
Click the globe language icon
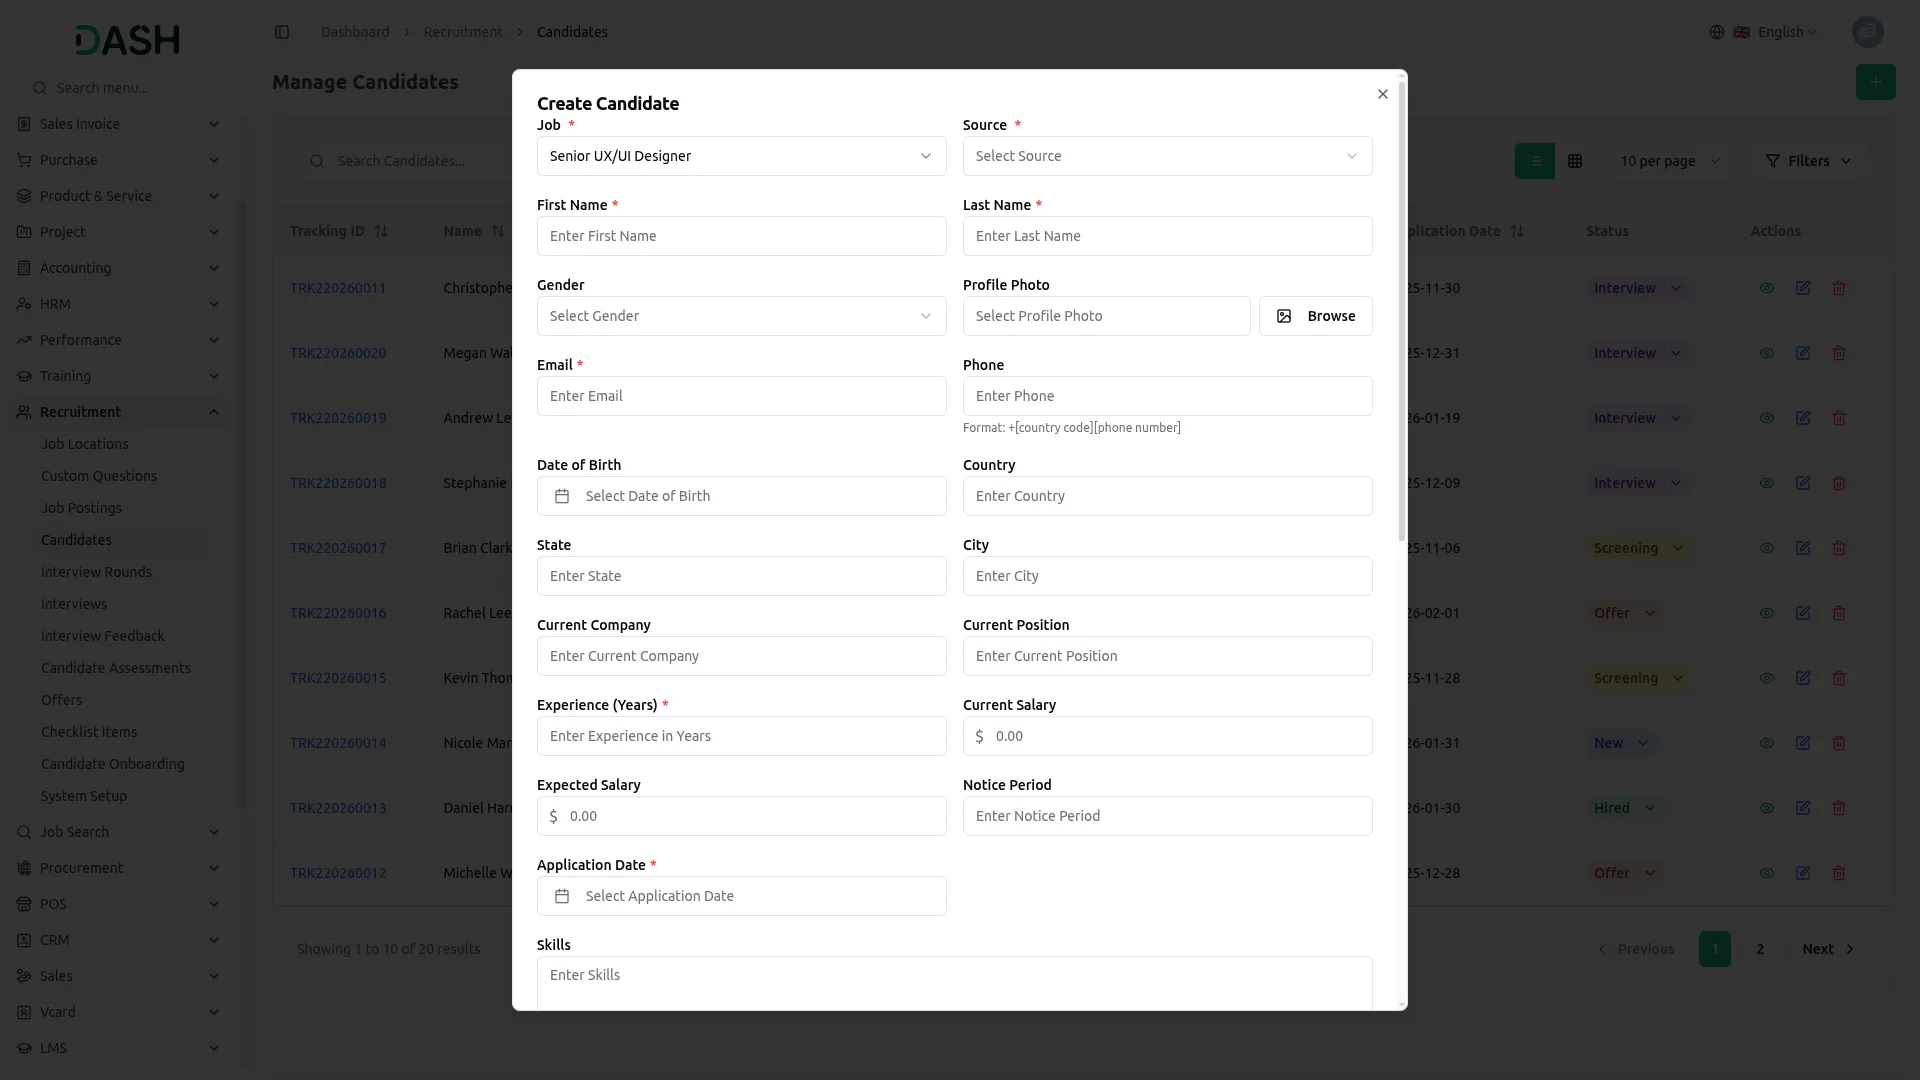(1717, 32)
